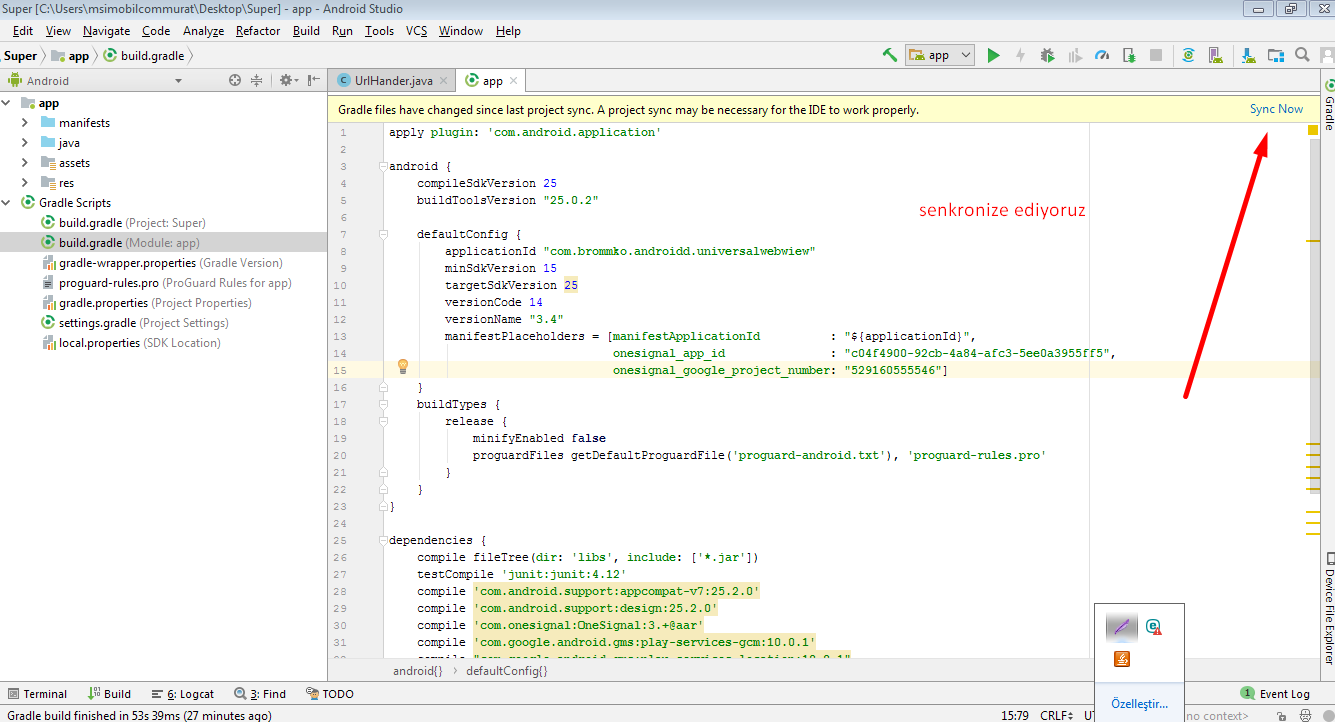Attach debugger to Android process icon

pyautogui.click(x=1129, y=55)
